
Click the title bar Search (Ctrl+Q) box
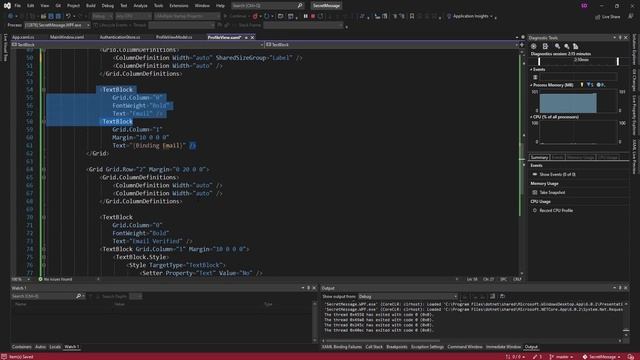(x=267, y=6)
